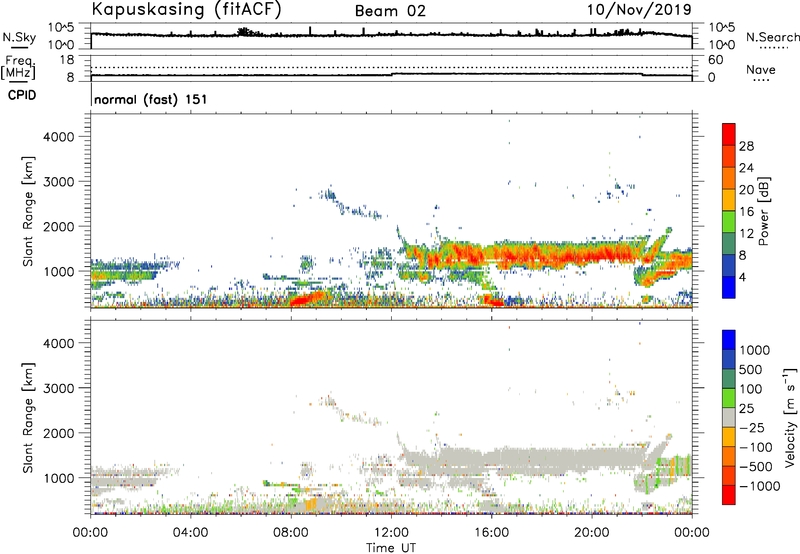800x554 pixels.
Task: Pick the dark blue top segment of the velocity colorbar
Action: click(x=729, y=340)
